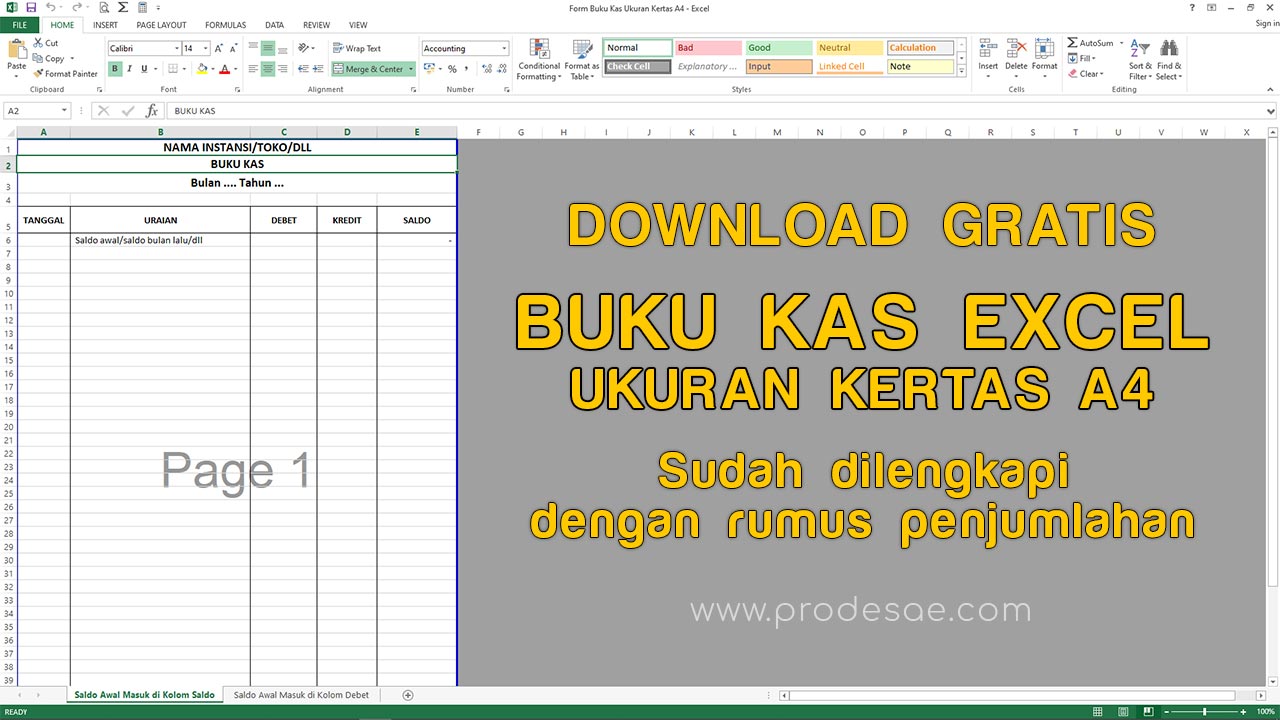Click the Paste clipboard icon
Image resolution: width=1280 pixels, height=720 pixels.
(17, 50)
